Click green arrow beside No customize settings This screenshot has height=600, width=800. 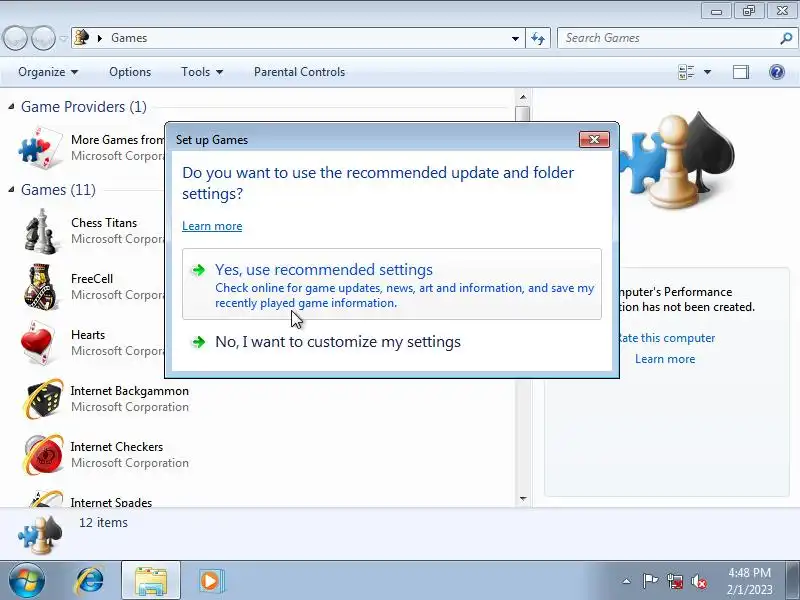(x=198, y=341)
